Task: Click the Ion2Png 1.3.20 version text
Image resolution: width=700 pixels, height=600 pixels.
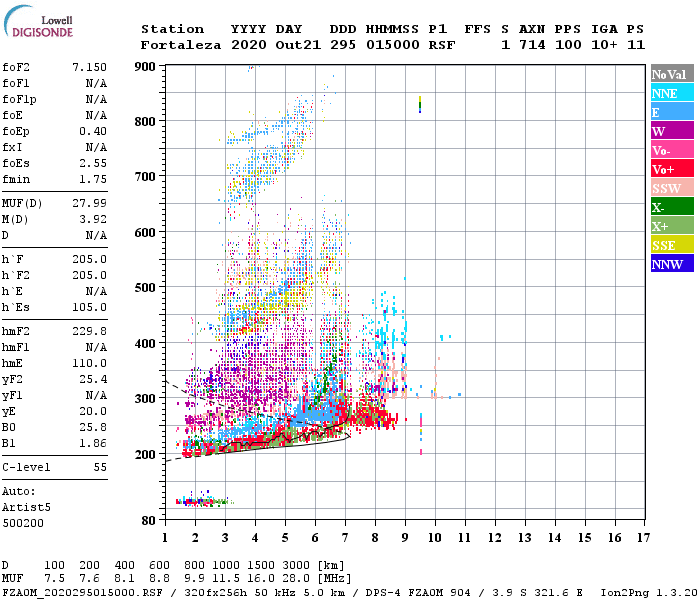Action: pyautogui.click(x=649, y=593)
